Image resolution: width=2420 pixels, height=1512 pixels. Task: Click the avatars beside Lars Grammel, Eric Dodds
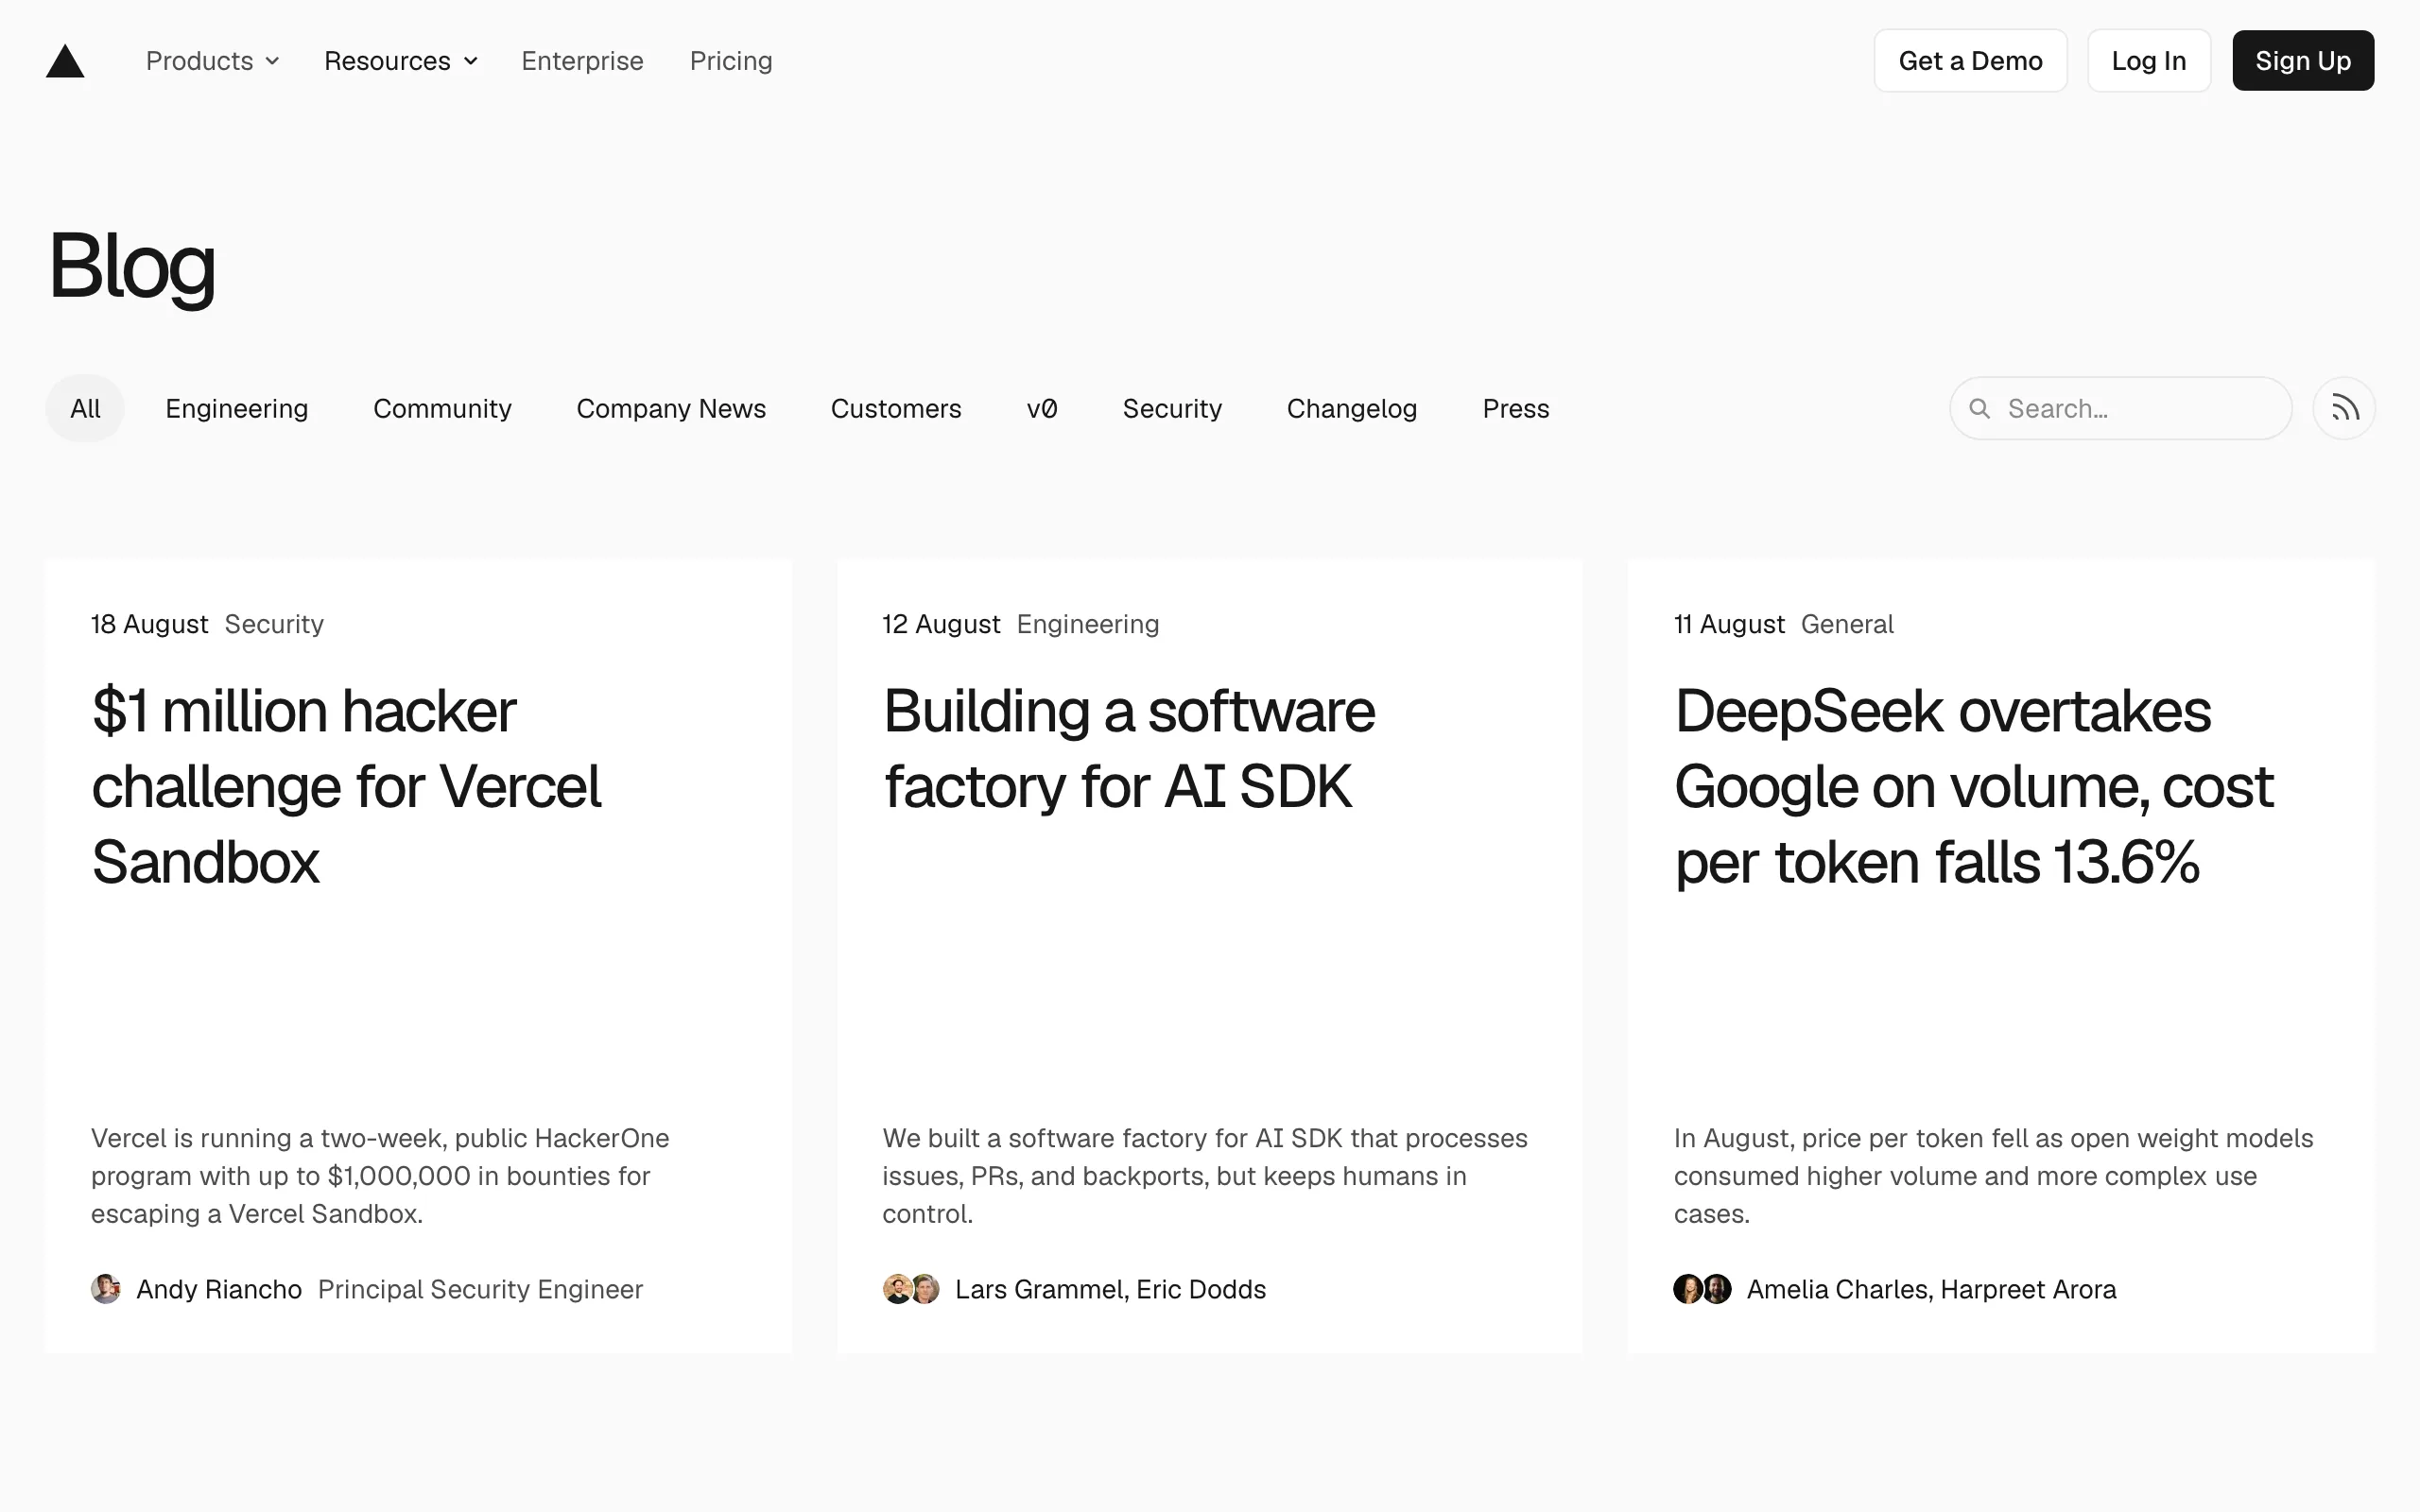pos(911,1289)
